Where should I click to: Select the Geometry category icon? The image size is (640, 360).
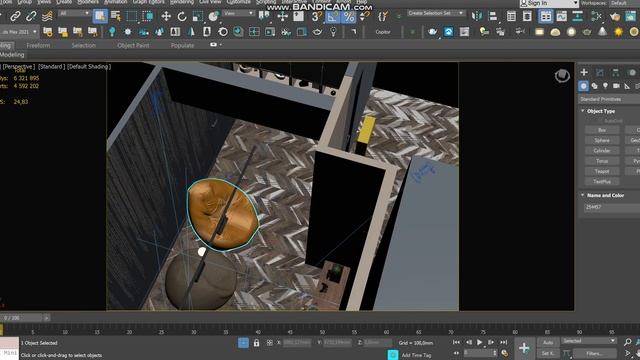[x=584, y=86]
